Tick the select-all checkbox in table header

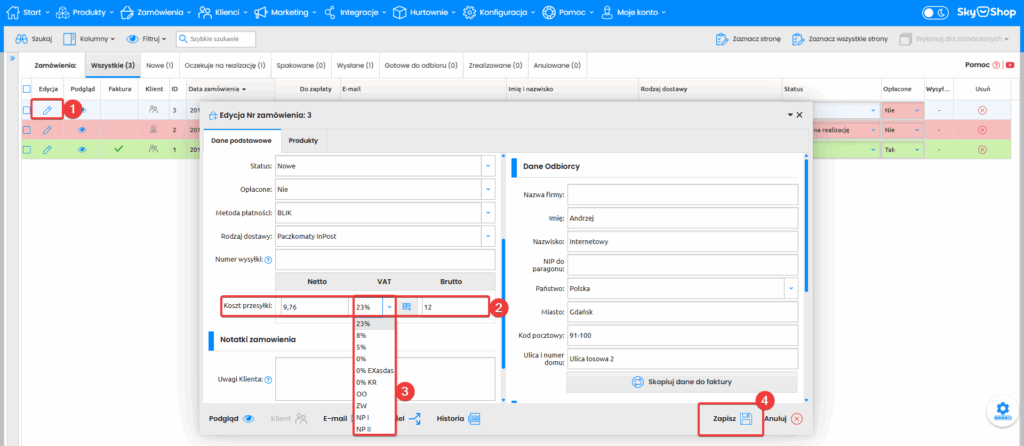[x=27, y=88]
